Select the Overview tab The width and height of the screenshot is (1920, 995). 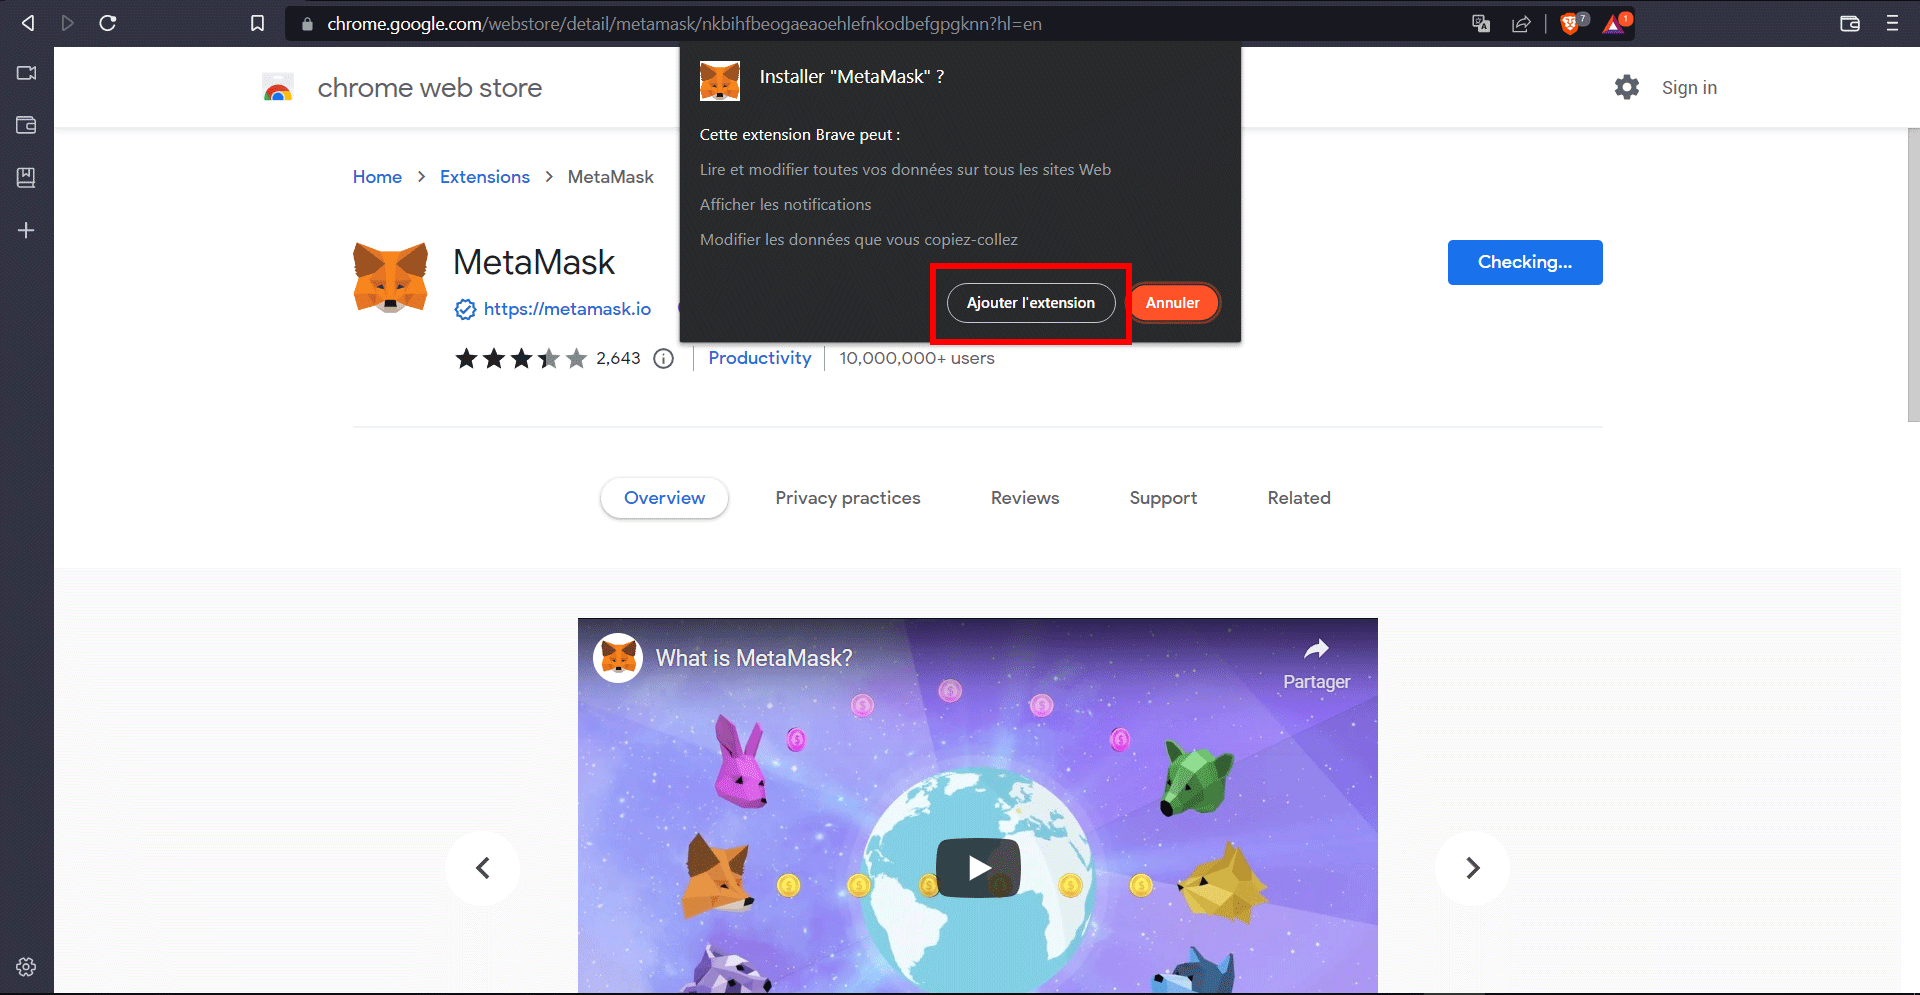click(664, 498)
